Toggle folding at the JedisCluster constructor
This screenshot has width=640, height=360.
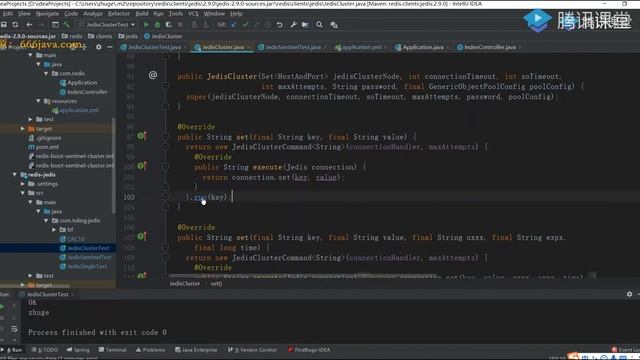[x=165, y=86]
